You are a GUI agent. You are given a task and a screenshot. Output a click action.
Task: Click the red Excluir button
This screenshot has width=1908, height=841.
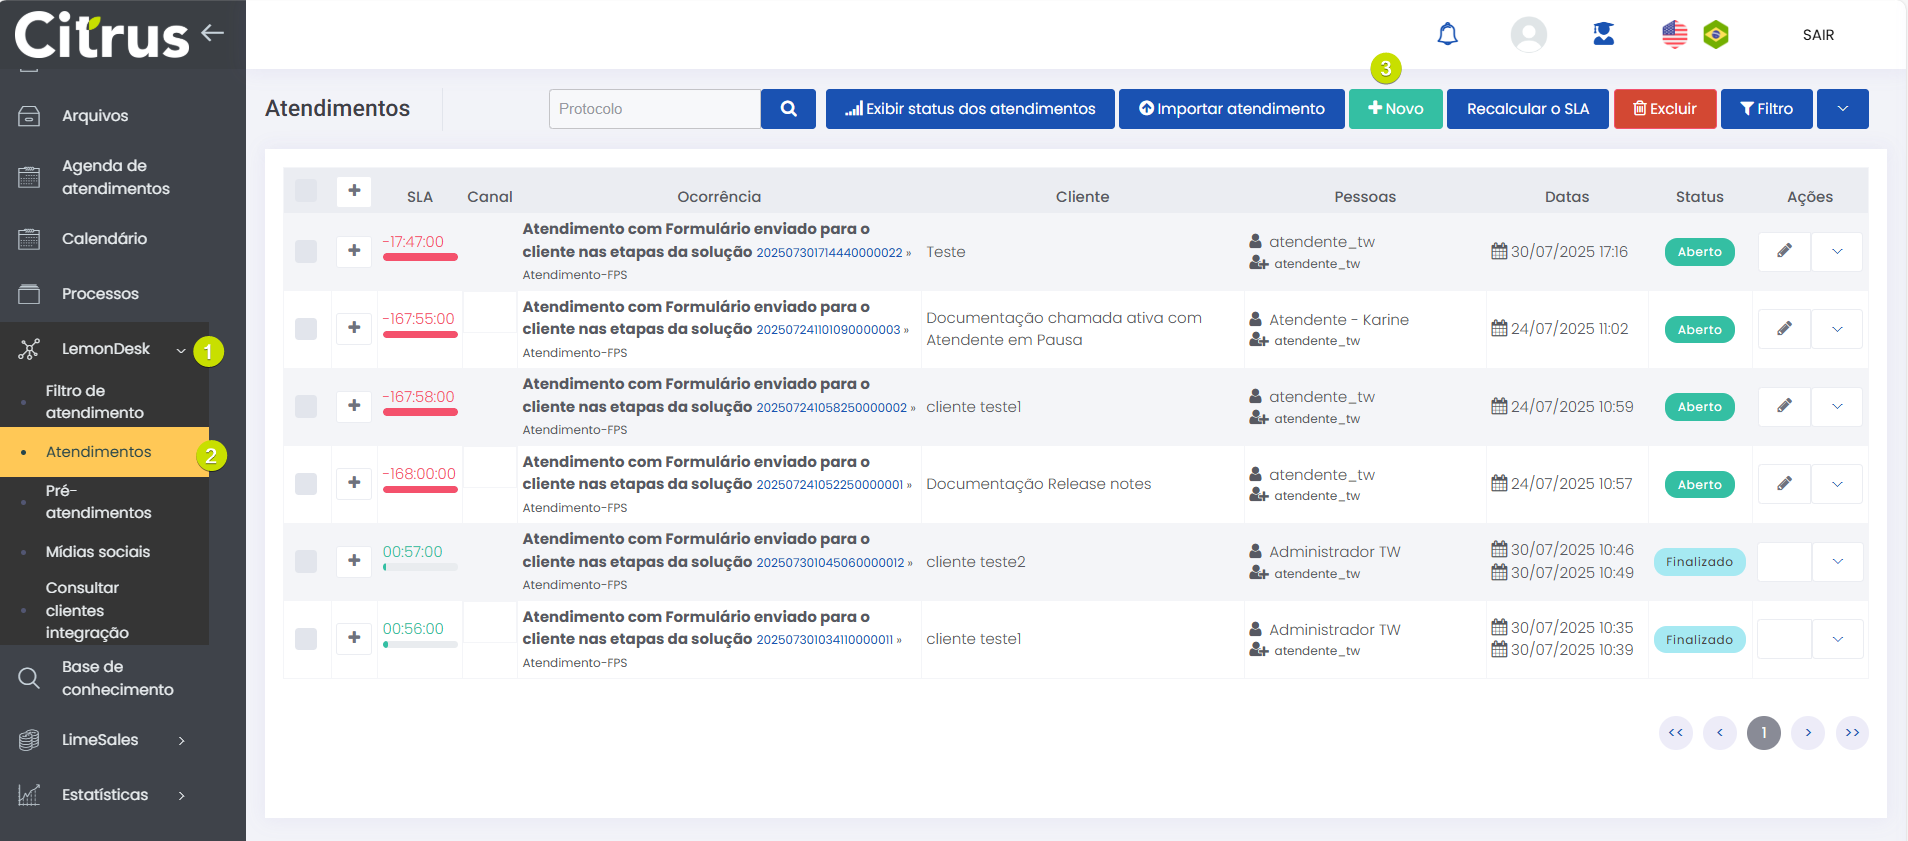tap(1664, 109)
